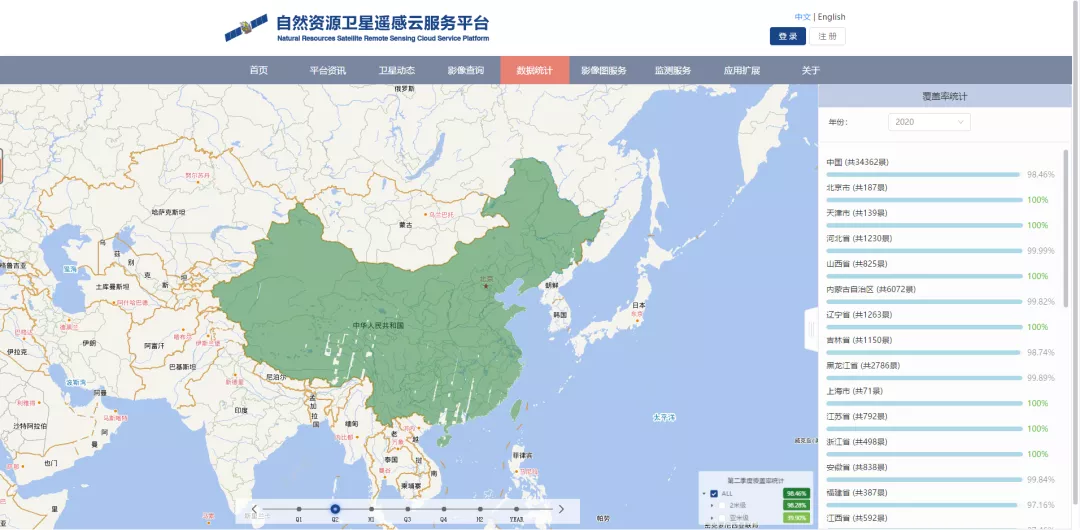Switch language to 中文
Screen dimensions: 1080x530
(x=802, y=17)
